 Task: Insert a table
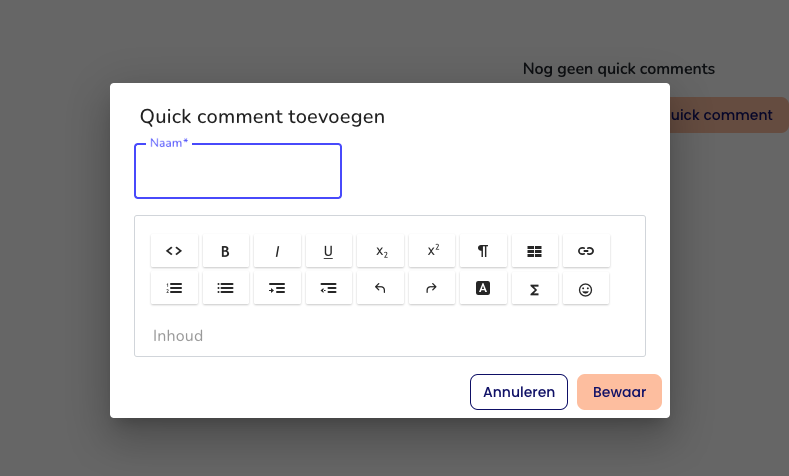(534, 251)
